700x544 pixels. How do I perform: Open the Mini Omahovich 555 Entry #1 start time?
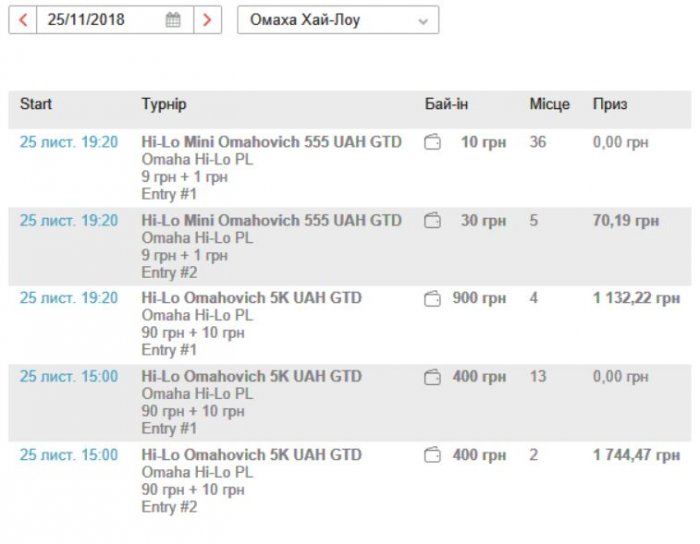[69, 143]
